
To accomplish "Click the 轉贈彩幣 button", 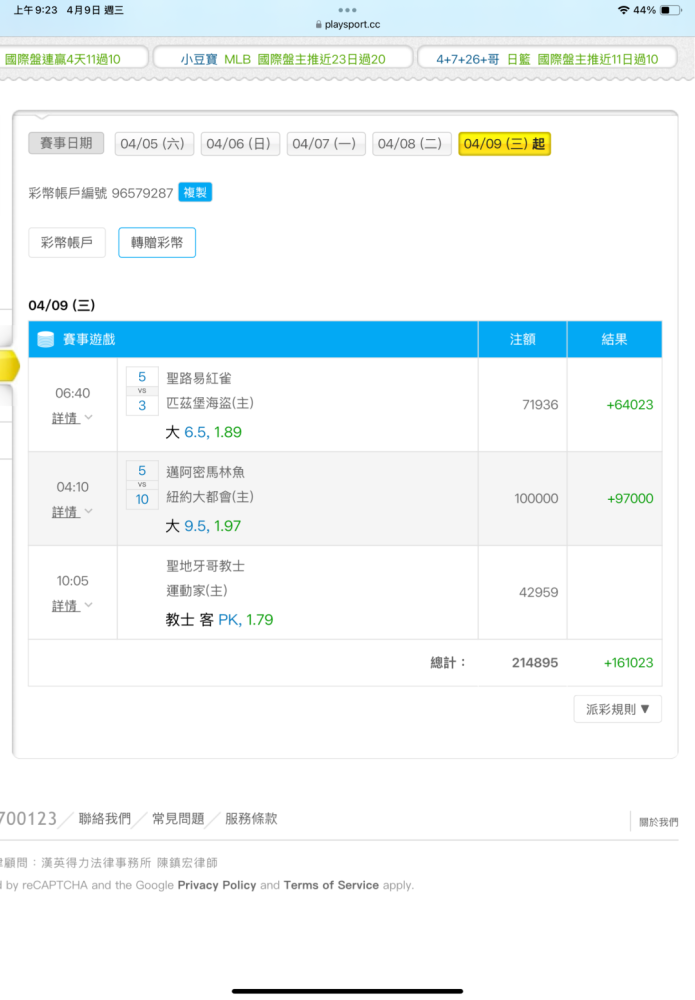I will (x=157, y=243).
